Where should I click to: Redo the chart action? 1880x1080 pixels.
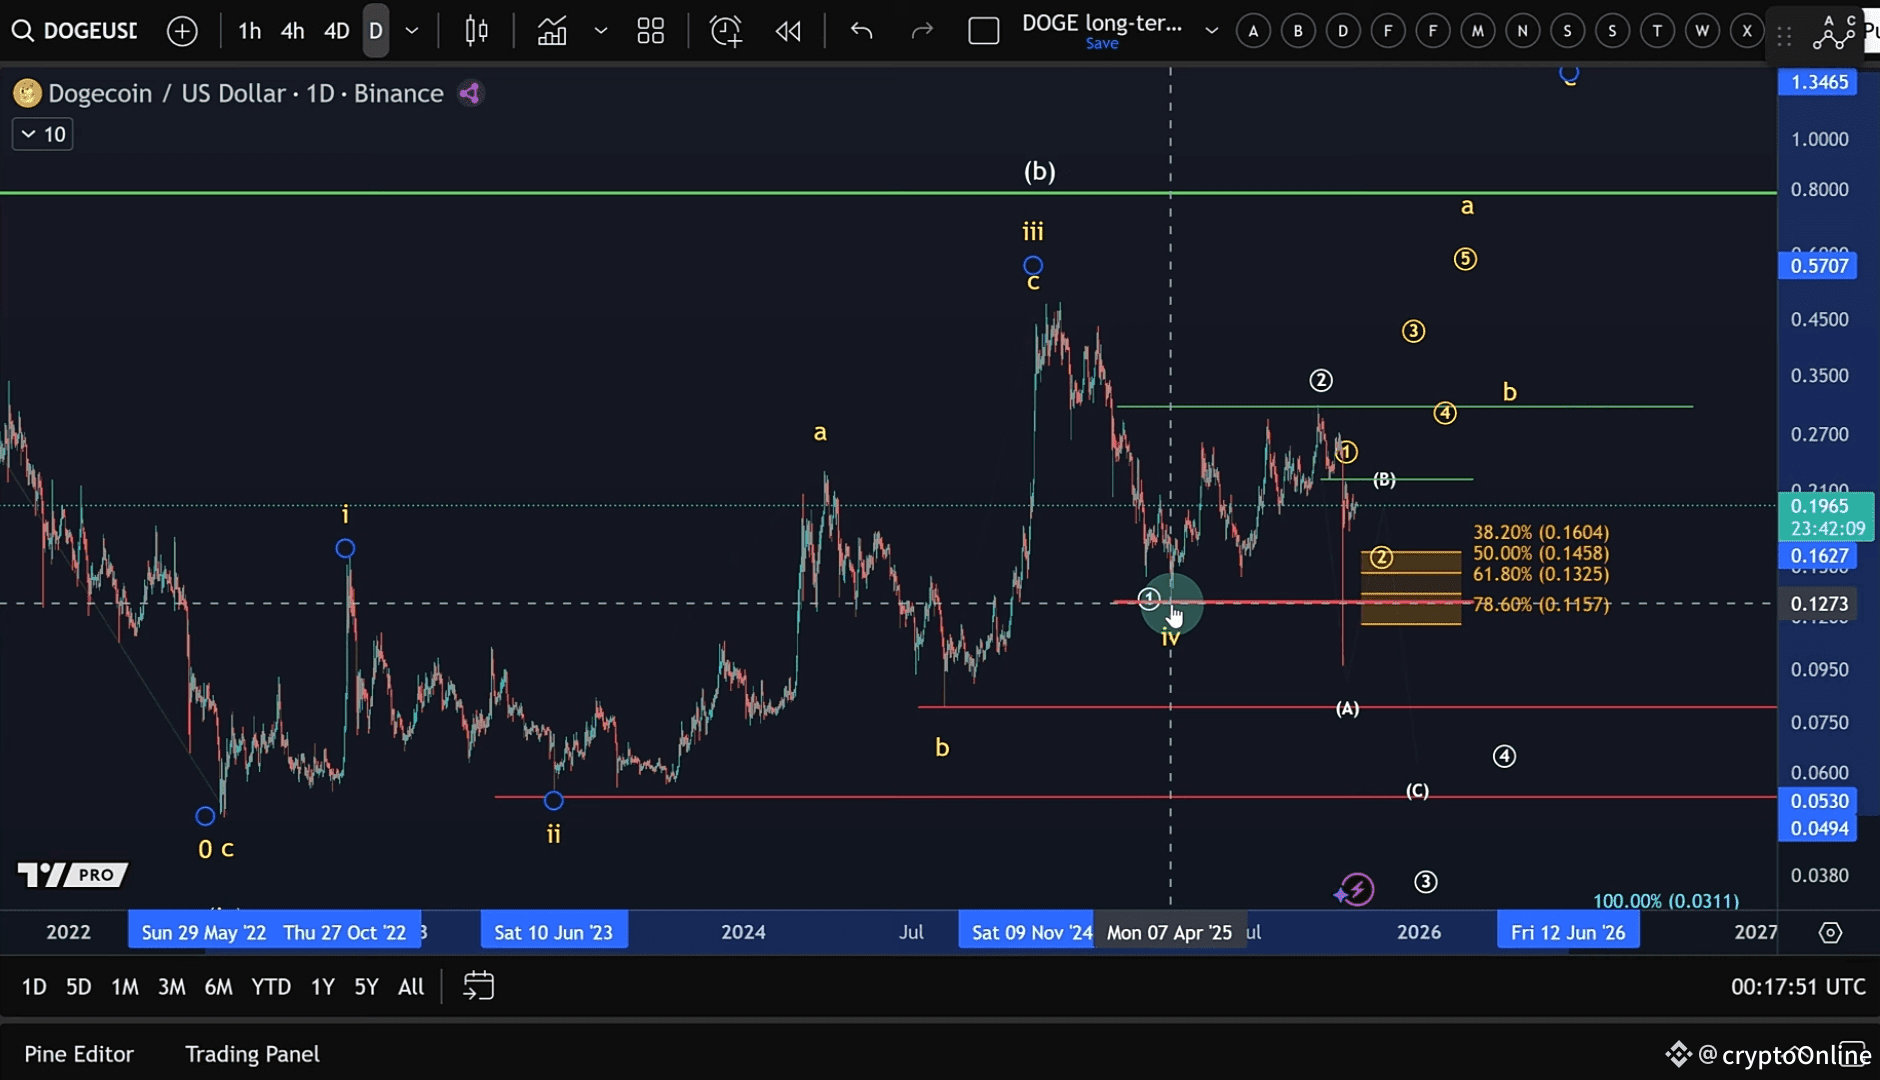click(x=922, y=31)
